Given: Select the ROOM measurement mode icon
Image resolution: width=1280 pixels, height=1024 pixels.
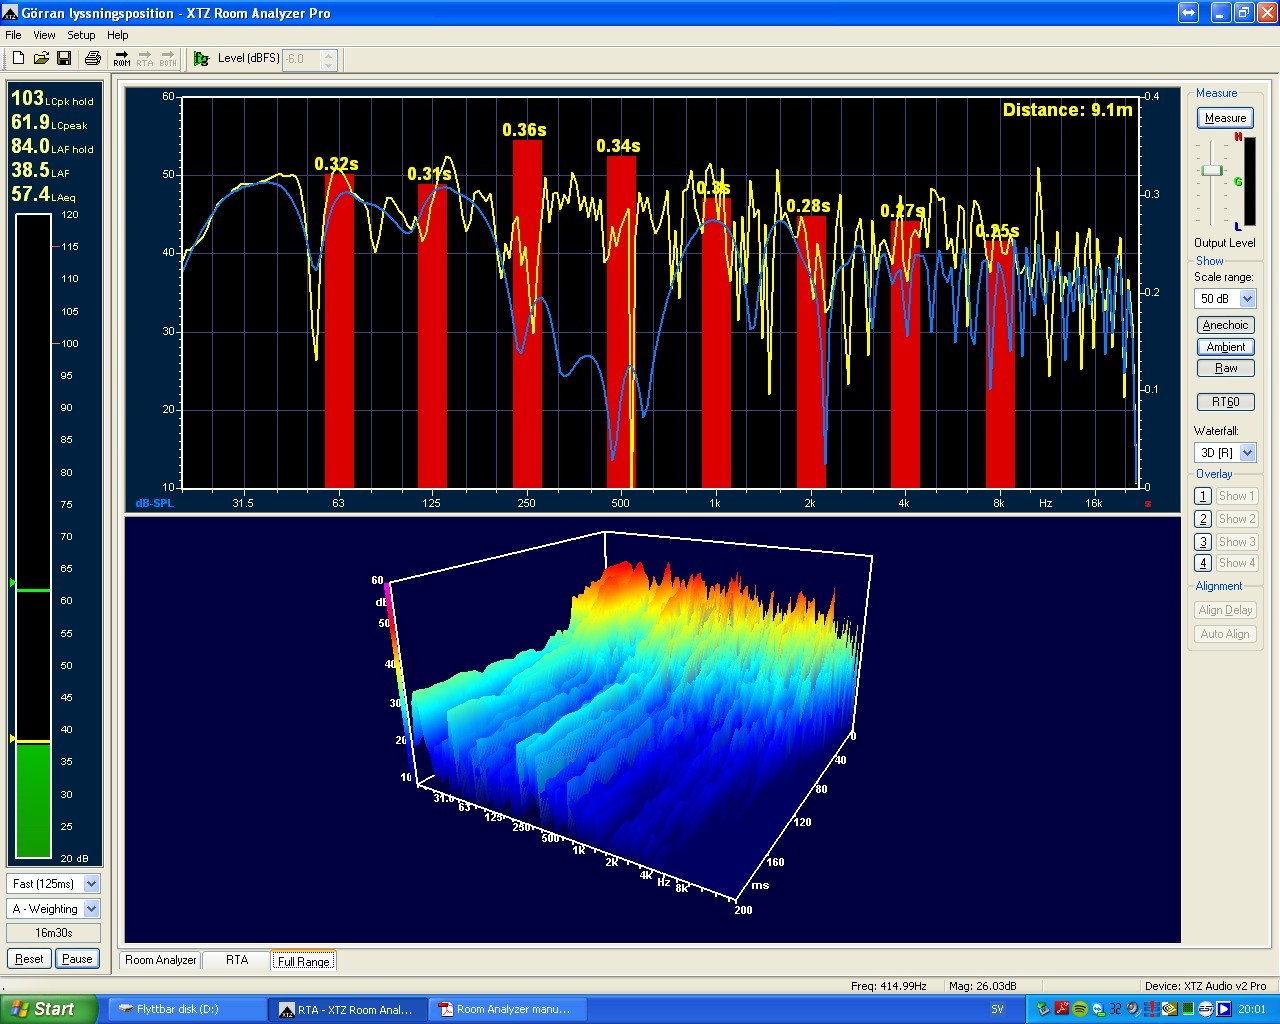Looking at the screenshot, I should [x=122, y=58].
